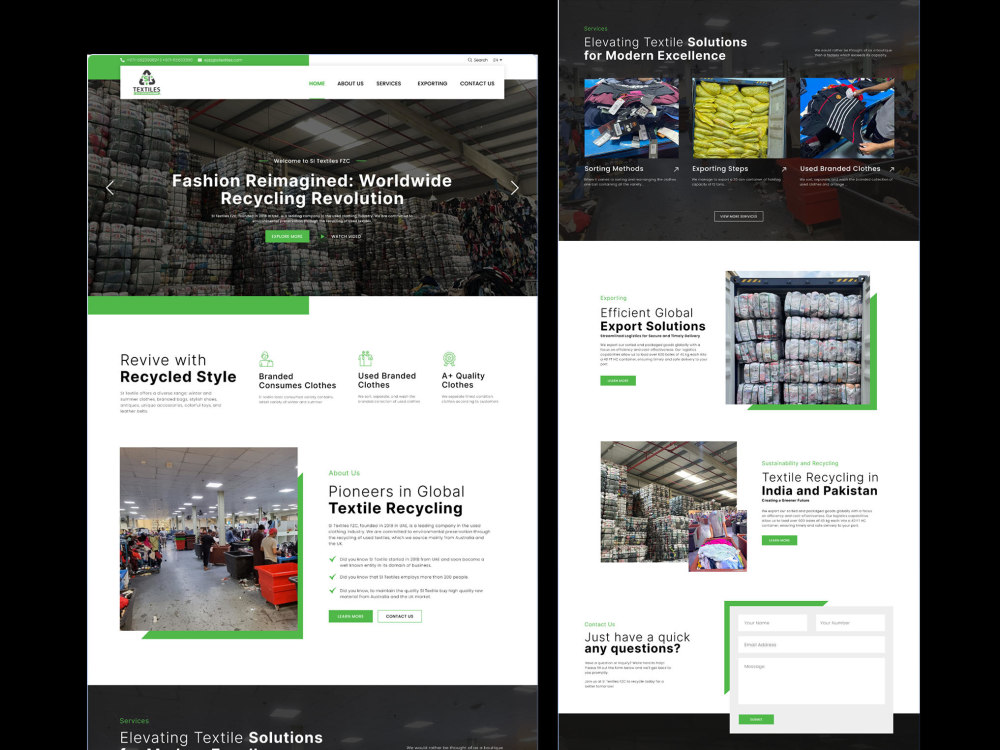The height and width of the screenshot is (750, 1000).
Task: Click LEARN MORE button in About Us section
Action: pos(350,616)
